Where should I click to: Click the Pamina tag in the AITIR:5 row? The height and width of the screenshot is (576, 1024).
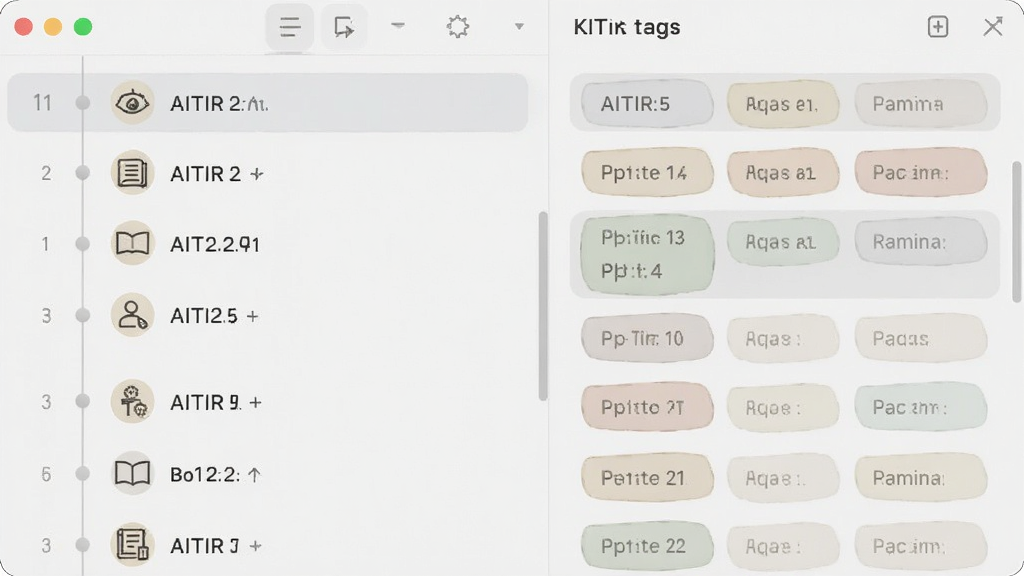(x=921, y=103)
